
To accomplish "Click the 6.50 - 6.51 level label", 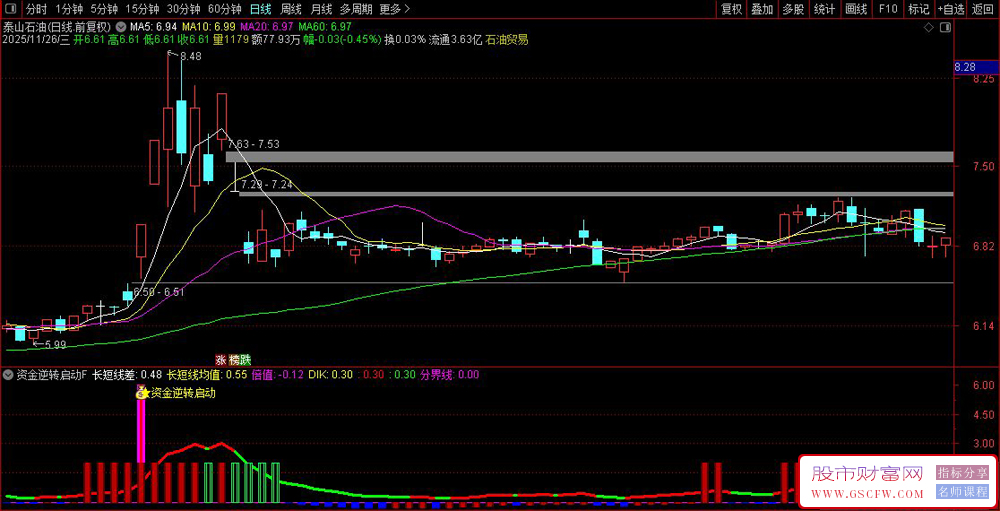I will pyautogui.click(x=158, y=292).
